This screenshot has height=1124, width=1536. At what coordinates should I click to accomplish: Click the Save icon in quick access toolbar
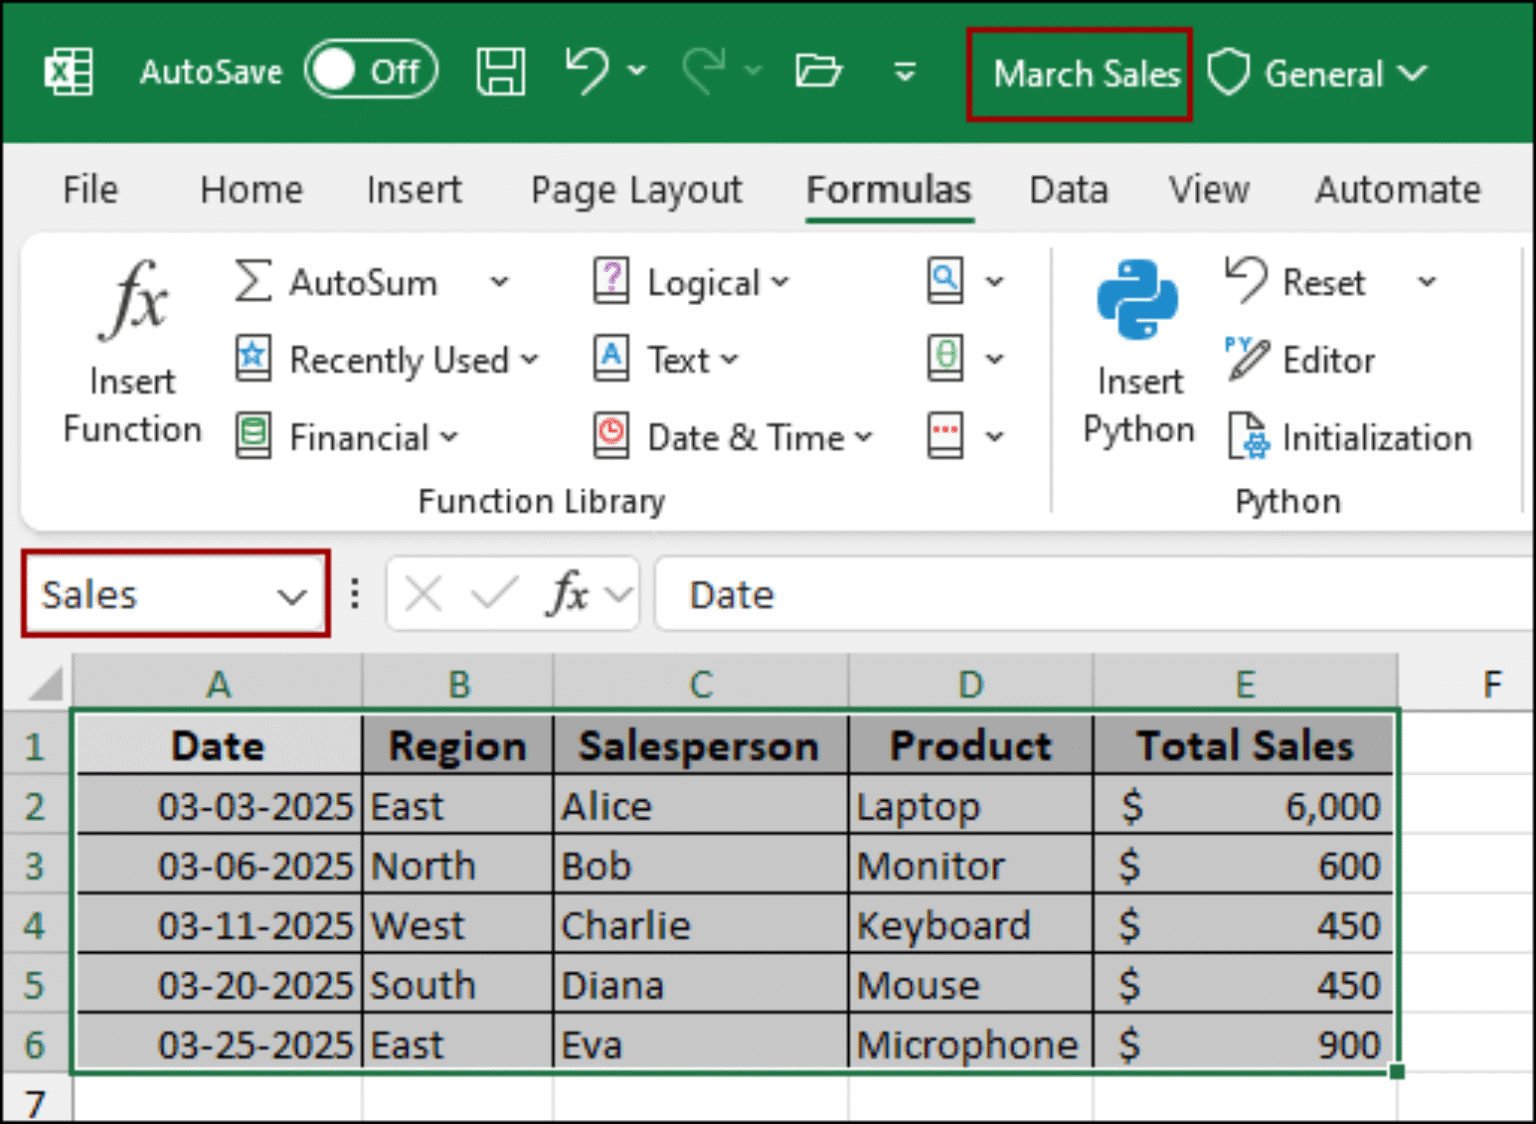coord(500,70)
